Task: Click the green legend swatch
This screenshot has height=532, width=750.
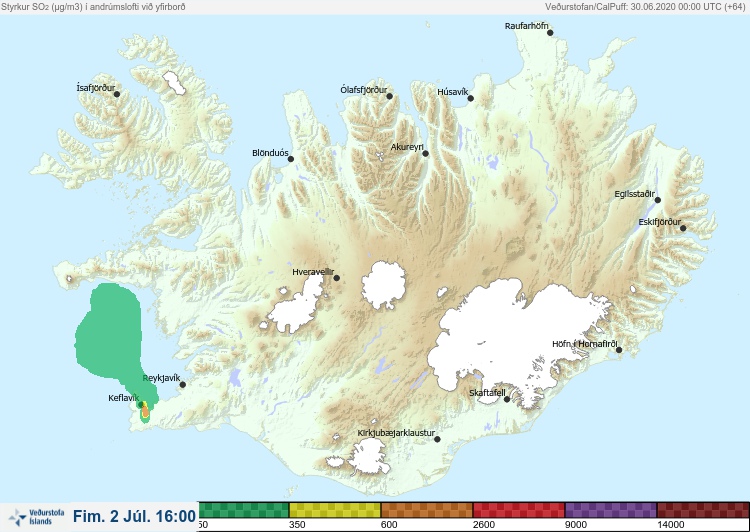Action: 243,510
